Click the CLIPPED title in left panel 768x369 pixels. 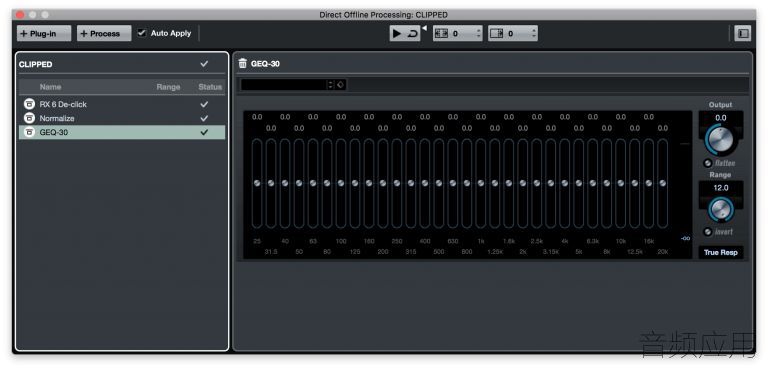pyautogui.click(x=36, y=64)
